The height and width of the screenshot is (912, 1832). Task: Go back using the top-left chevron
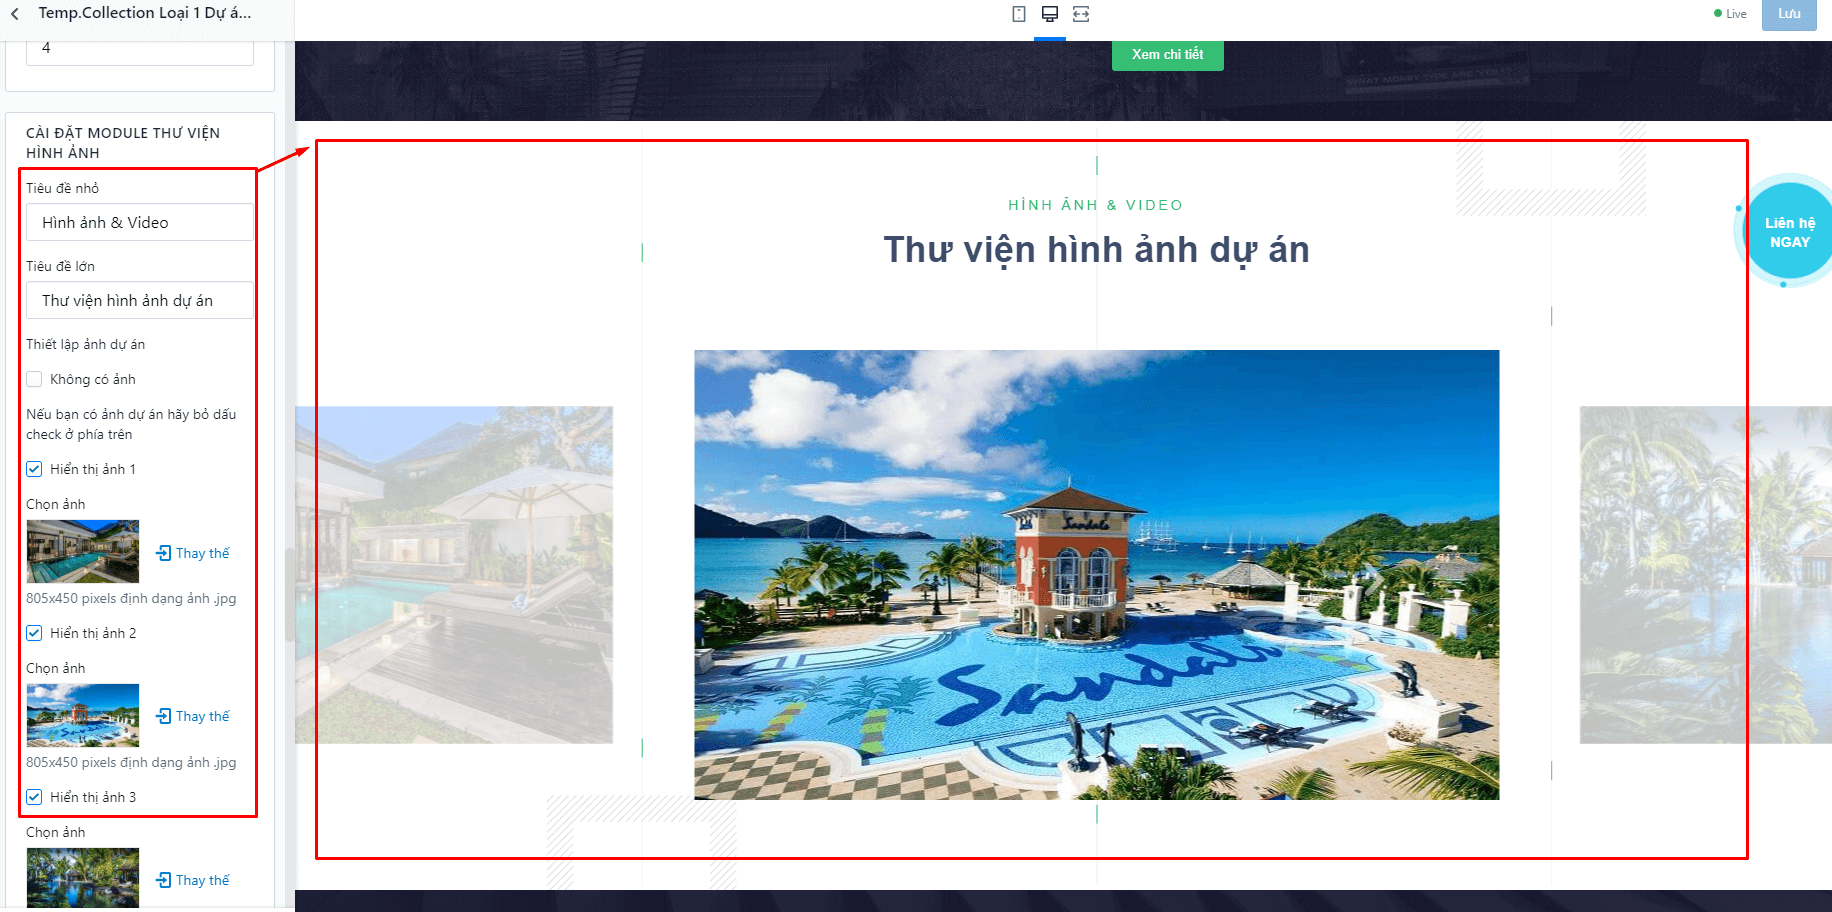point(15,14)
